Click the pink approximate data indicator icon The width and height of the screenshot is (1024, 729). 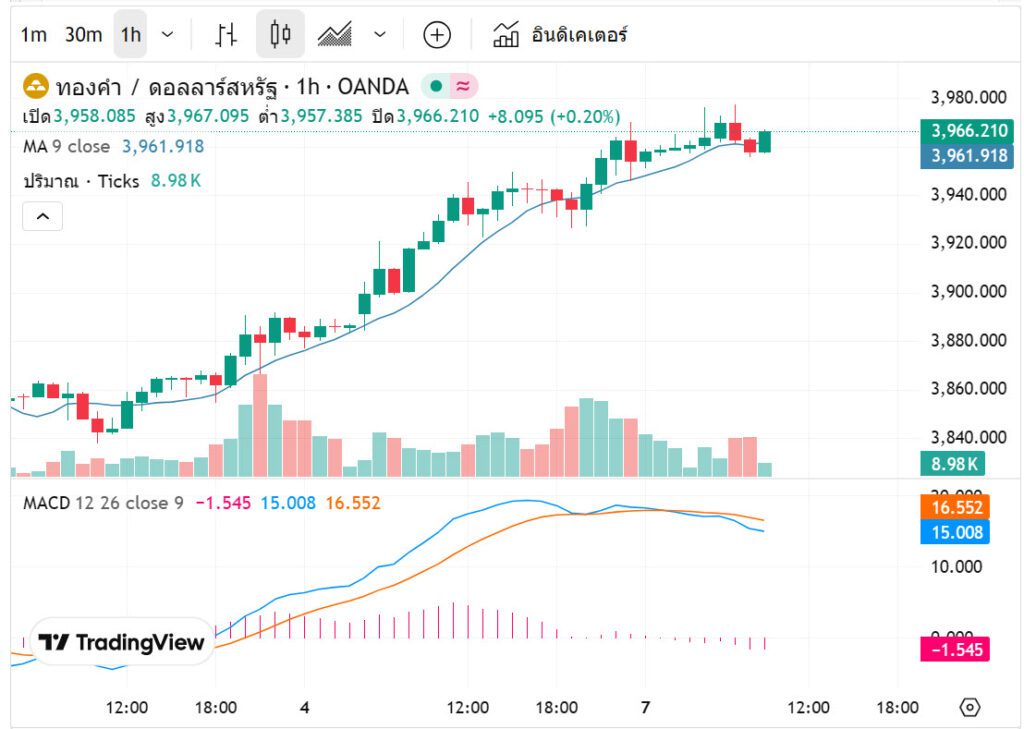pyautogui.click(x=463, y=86)
